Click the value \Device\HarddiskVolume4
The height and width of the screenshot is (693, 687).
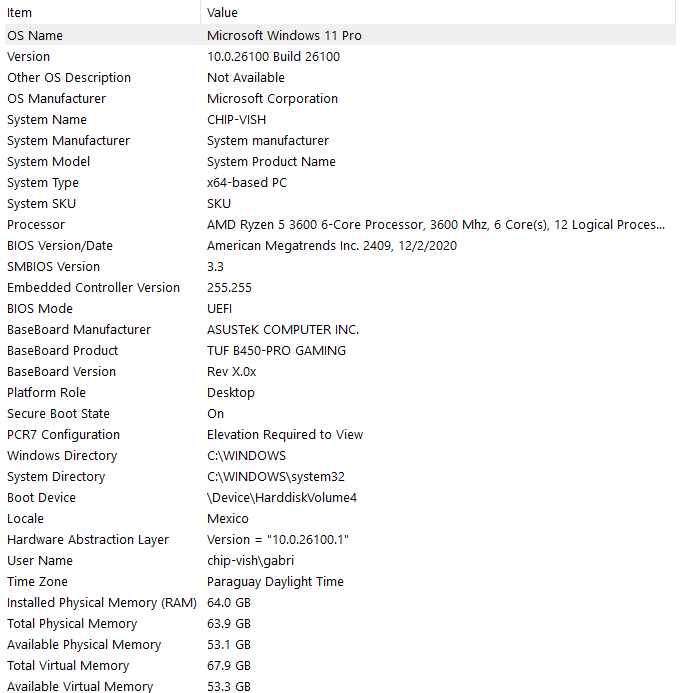click(x=282, y=497)
